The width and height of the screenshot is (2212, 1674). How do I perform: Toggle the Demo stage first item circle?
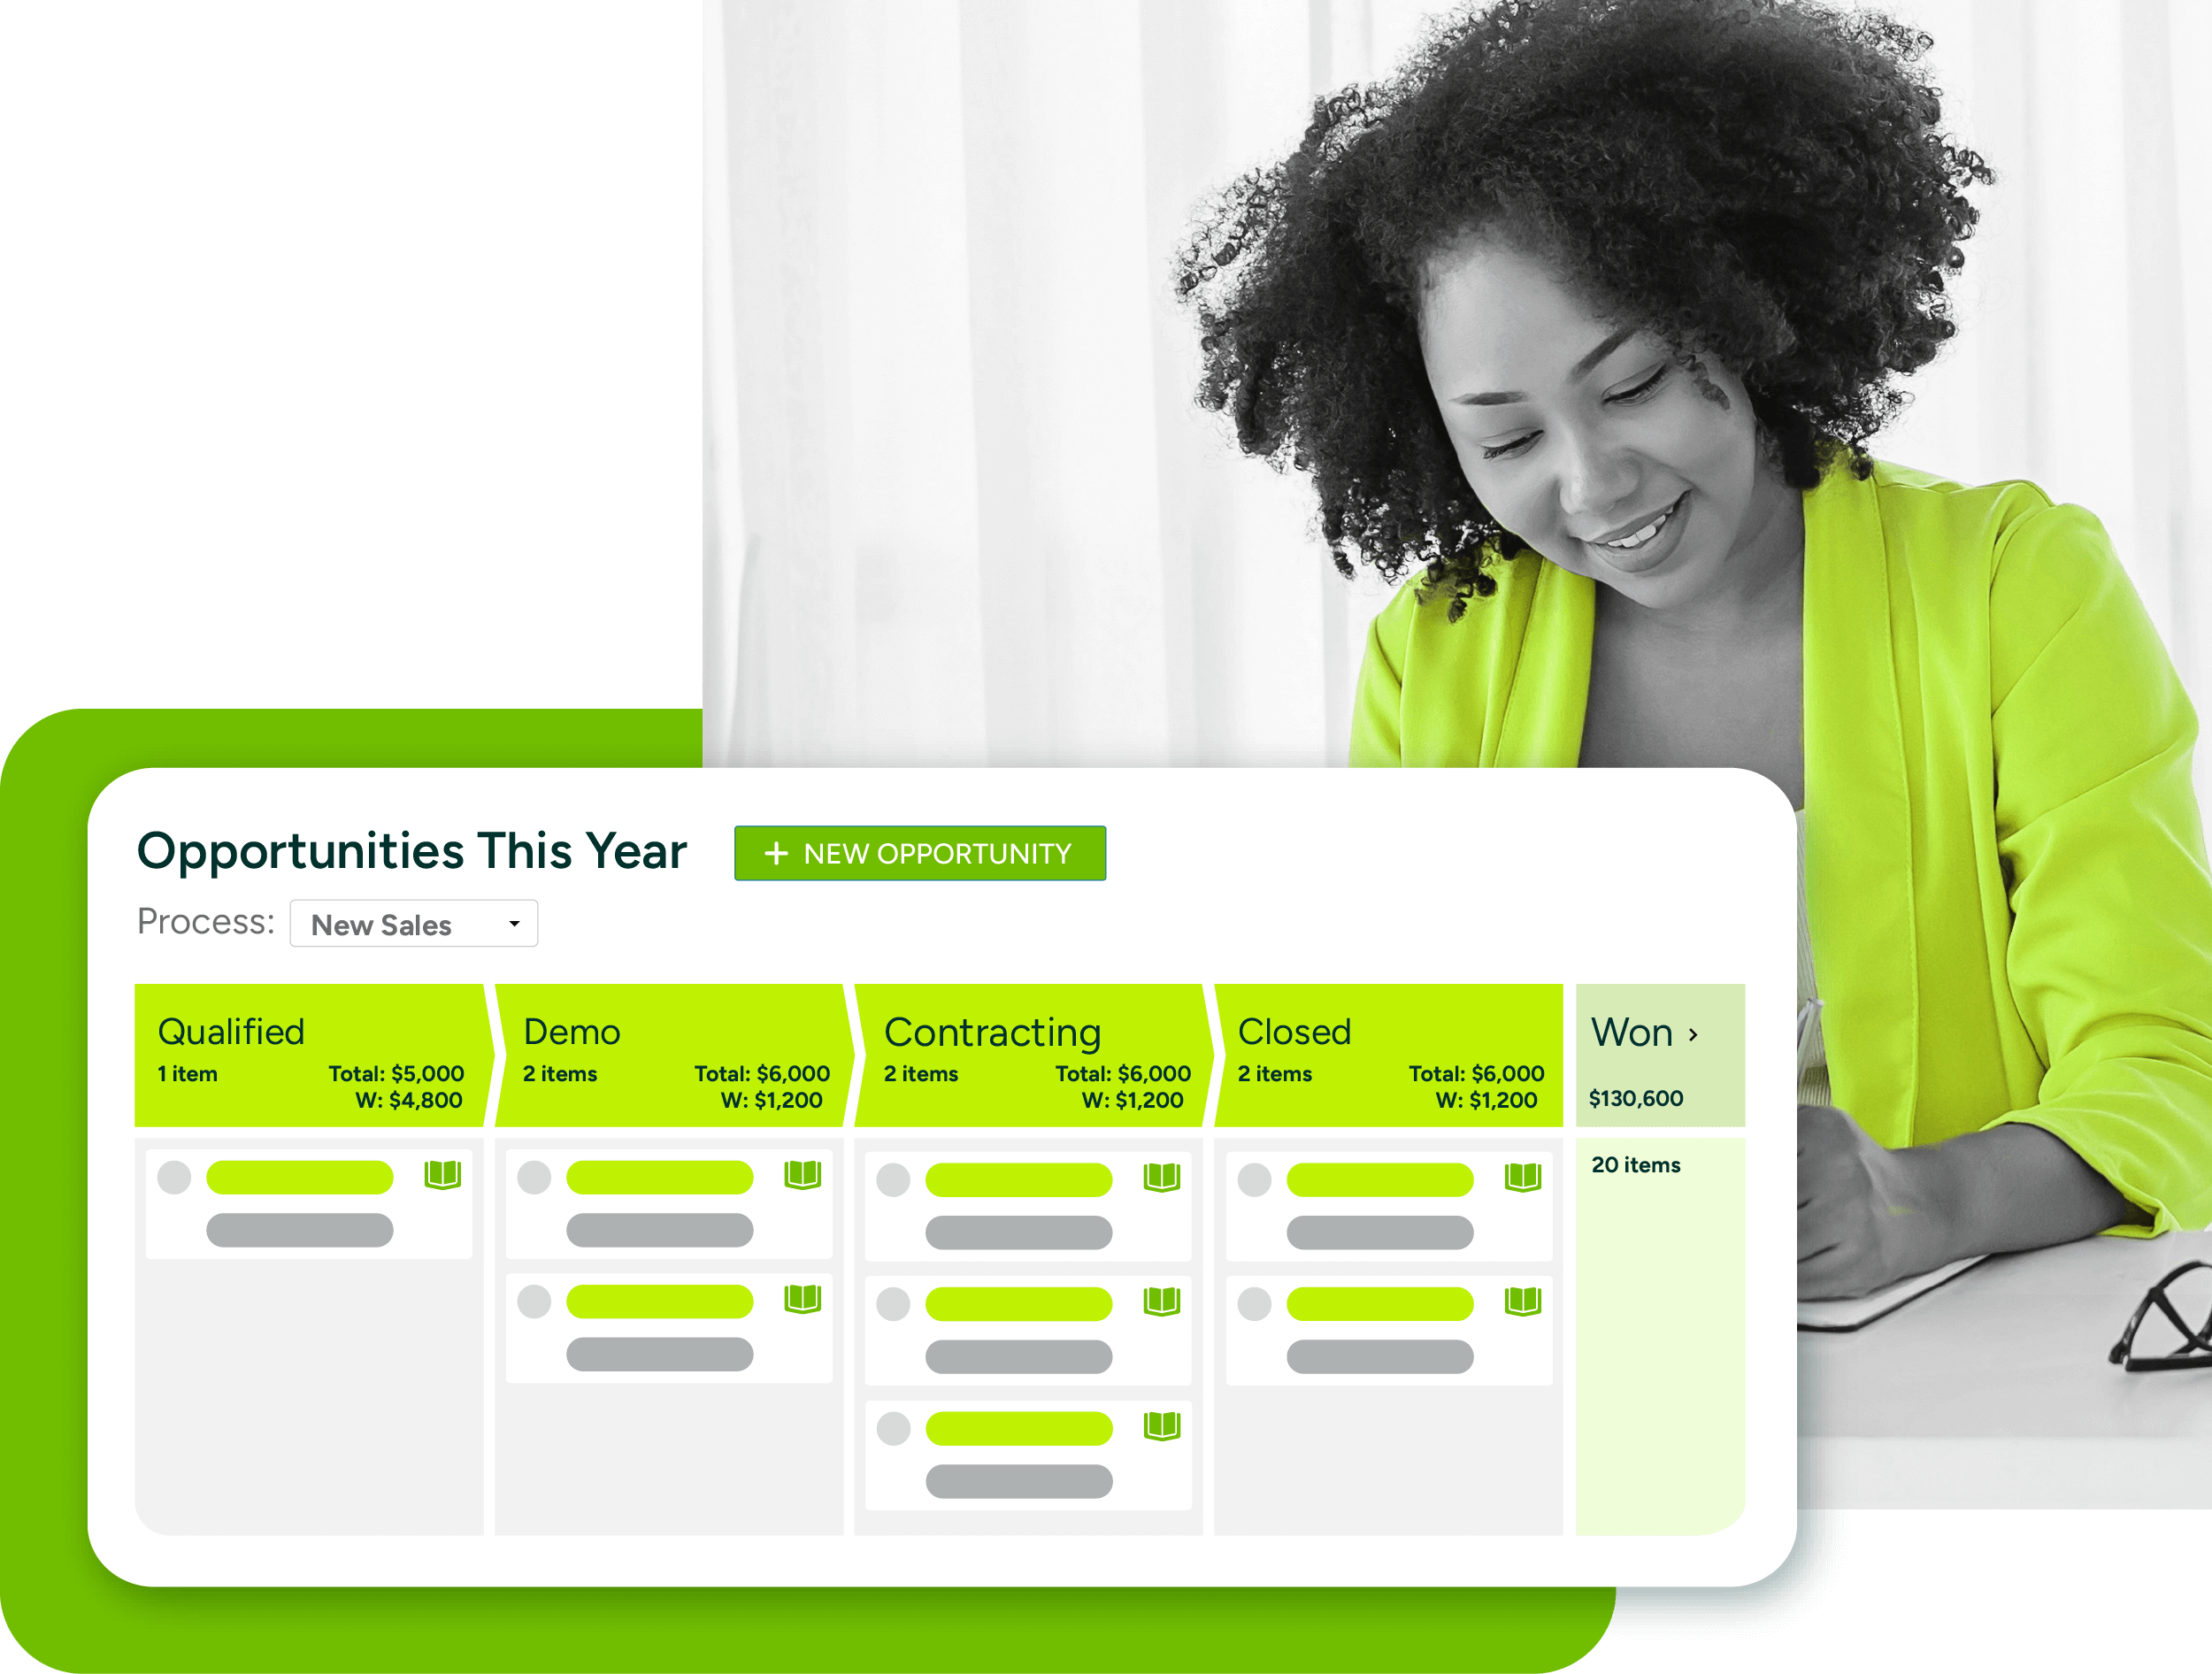click(534, 1175)
